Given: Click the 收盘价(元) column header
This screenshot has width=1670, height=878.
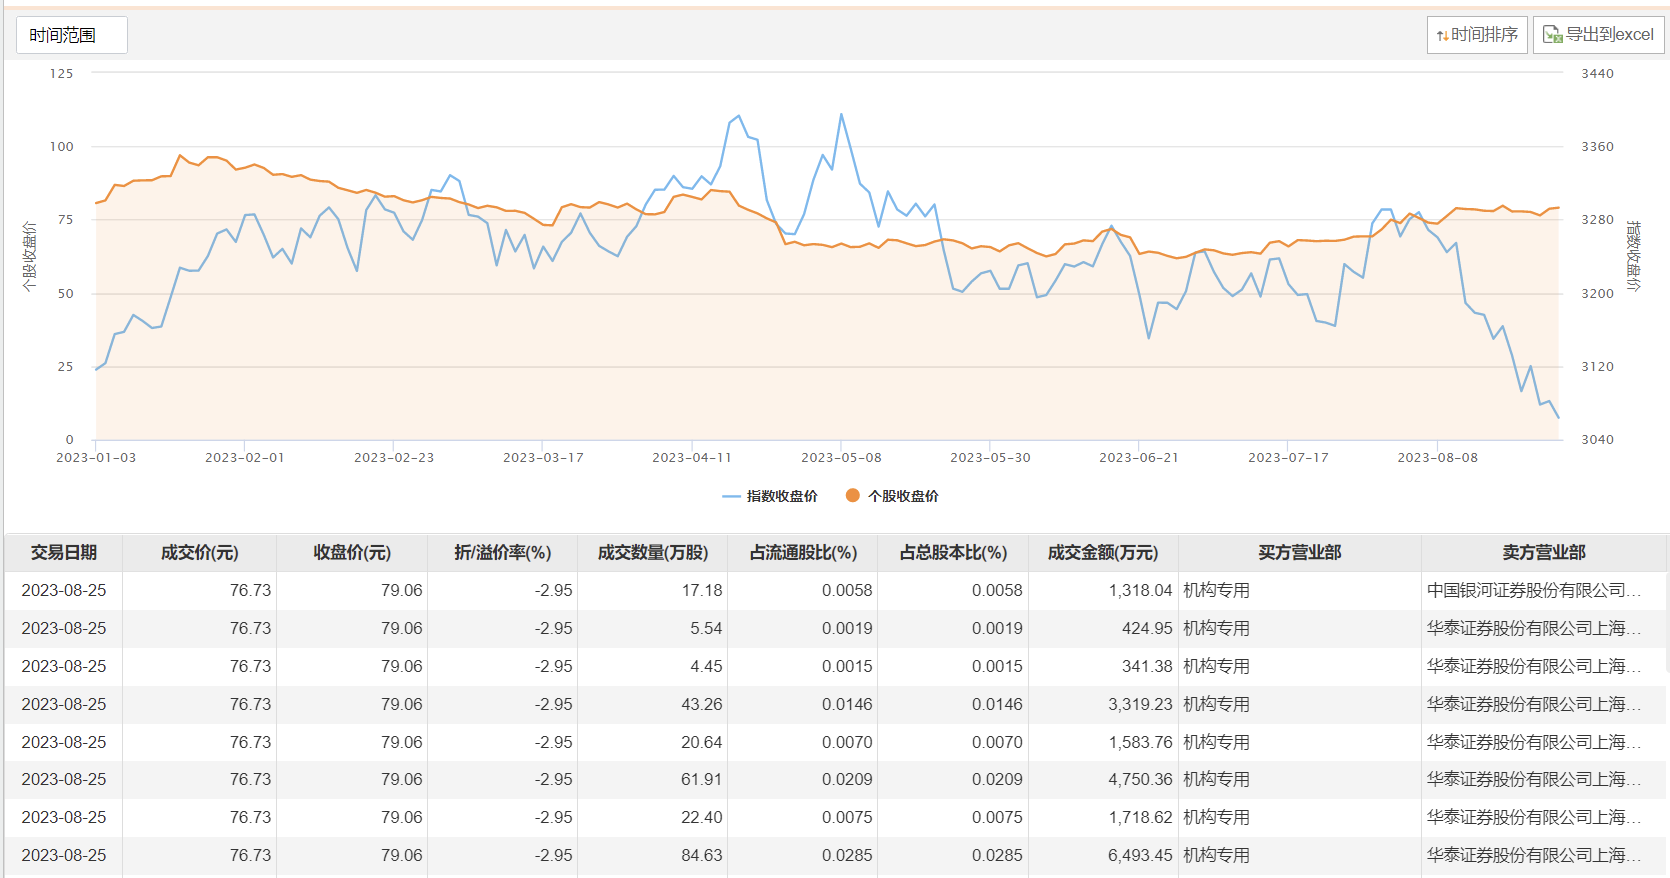Looking at the screenshot, I should pyautogui.click(x=352, y=553).
